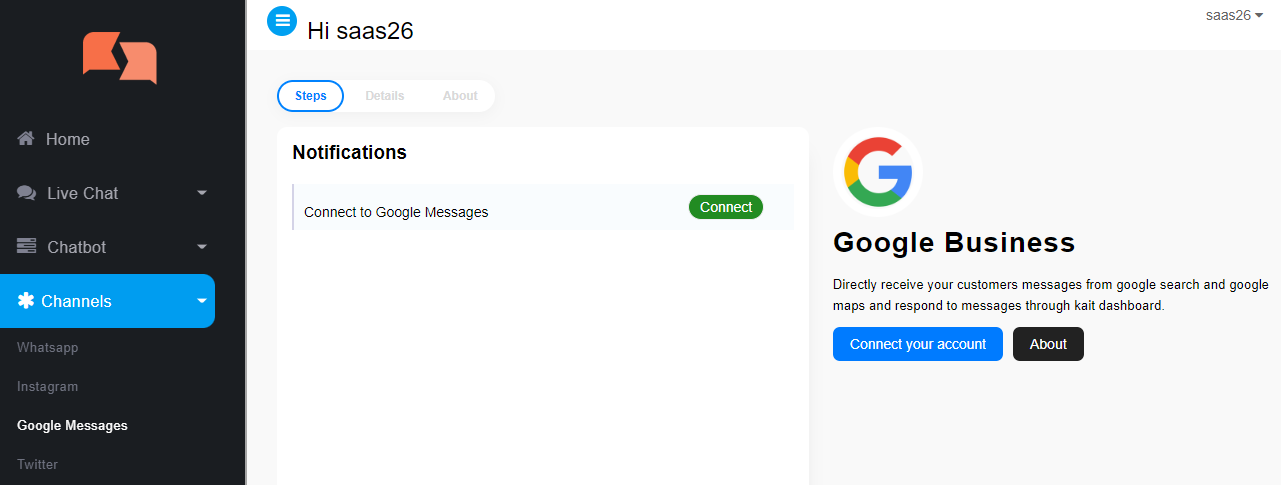This screenshot has width=1281, height=485.
Task: Select Google Messages in sidebar
Action: pos(73,426)
